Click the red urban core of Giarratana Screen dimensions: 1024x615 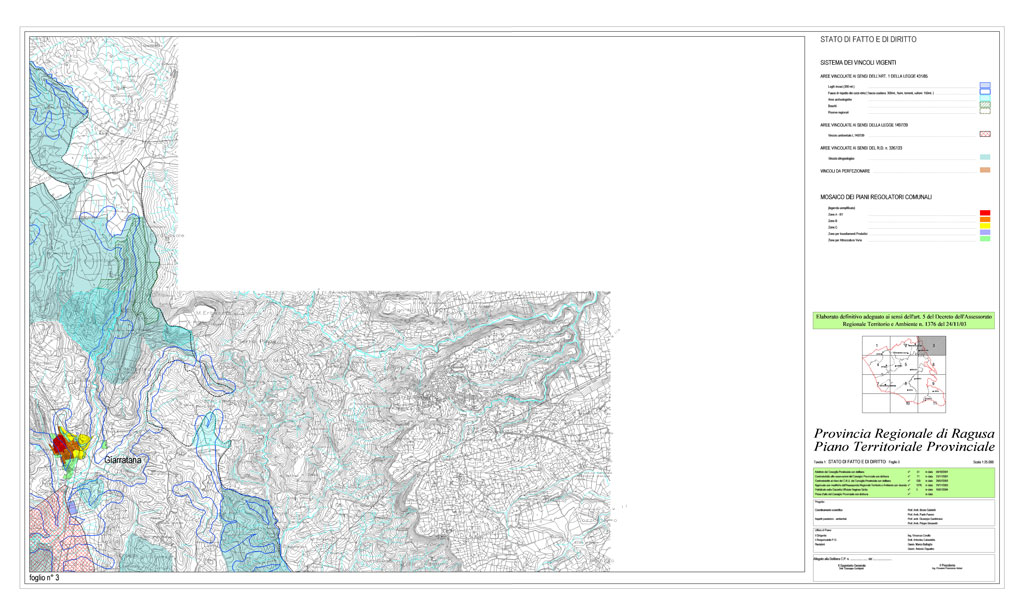point(60,442)
